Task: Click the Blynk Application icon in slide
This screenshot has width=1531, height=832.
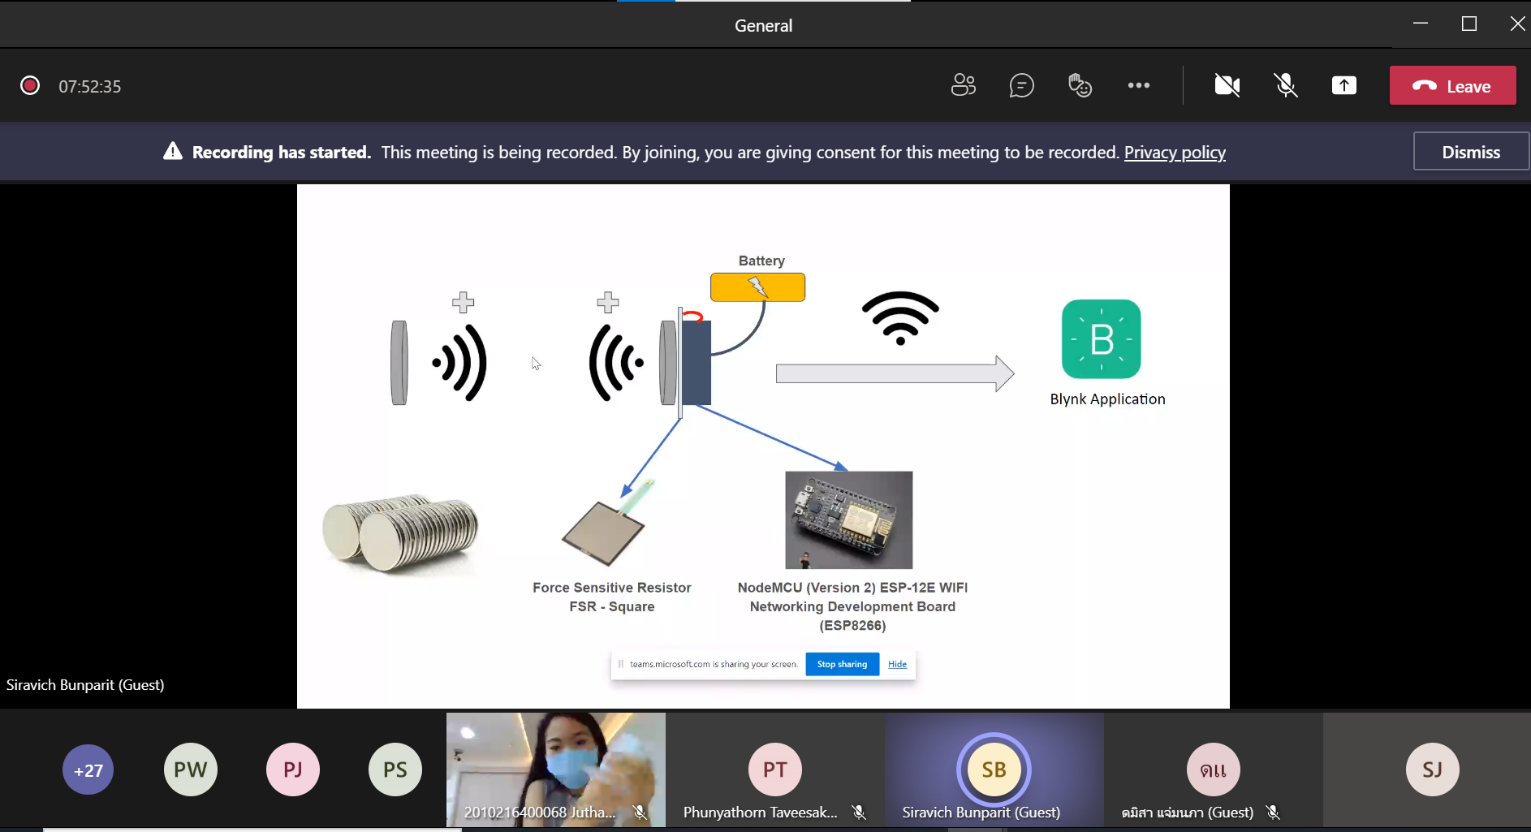Action: coord(1101,339)
